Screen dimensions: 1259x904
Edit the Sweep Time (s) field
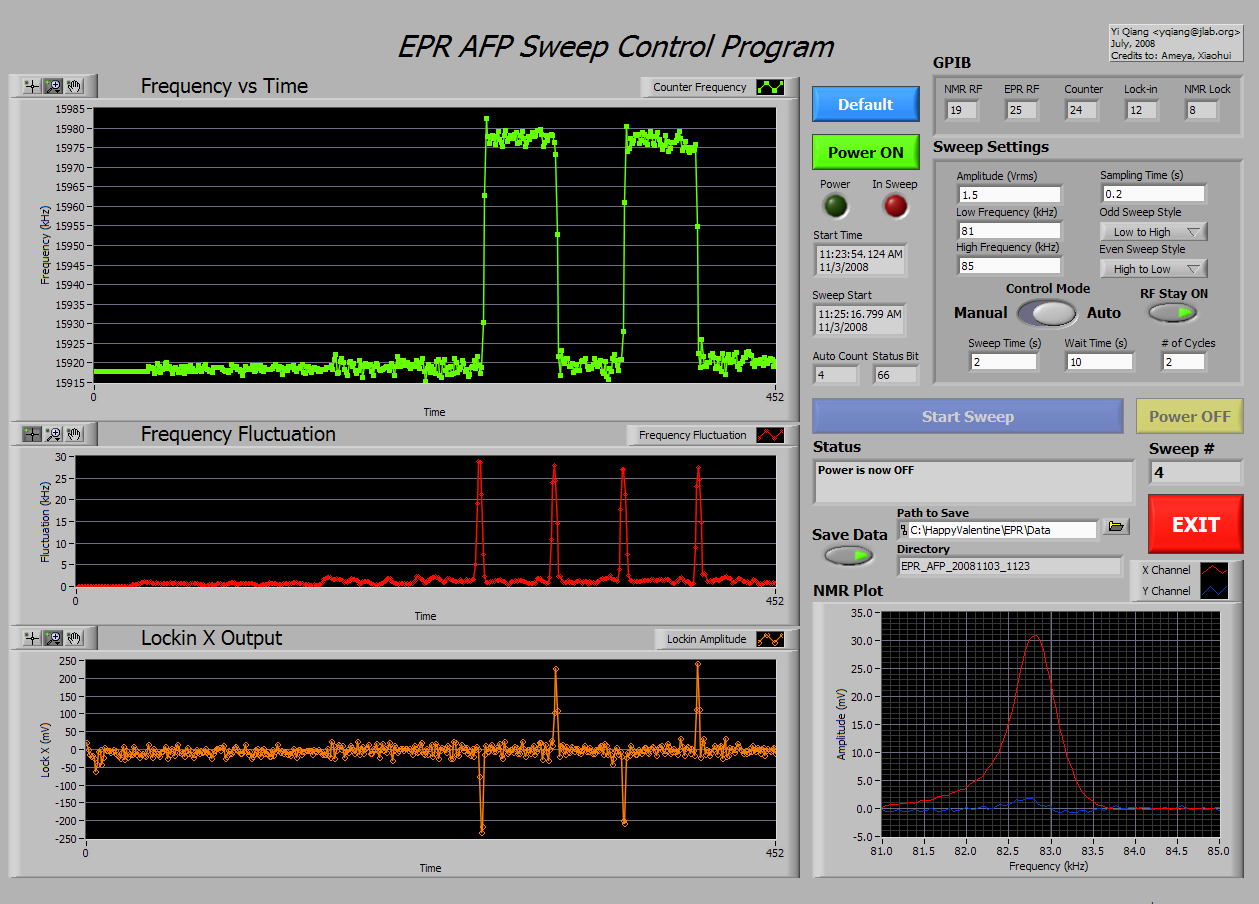coord(1003,361)
